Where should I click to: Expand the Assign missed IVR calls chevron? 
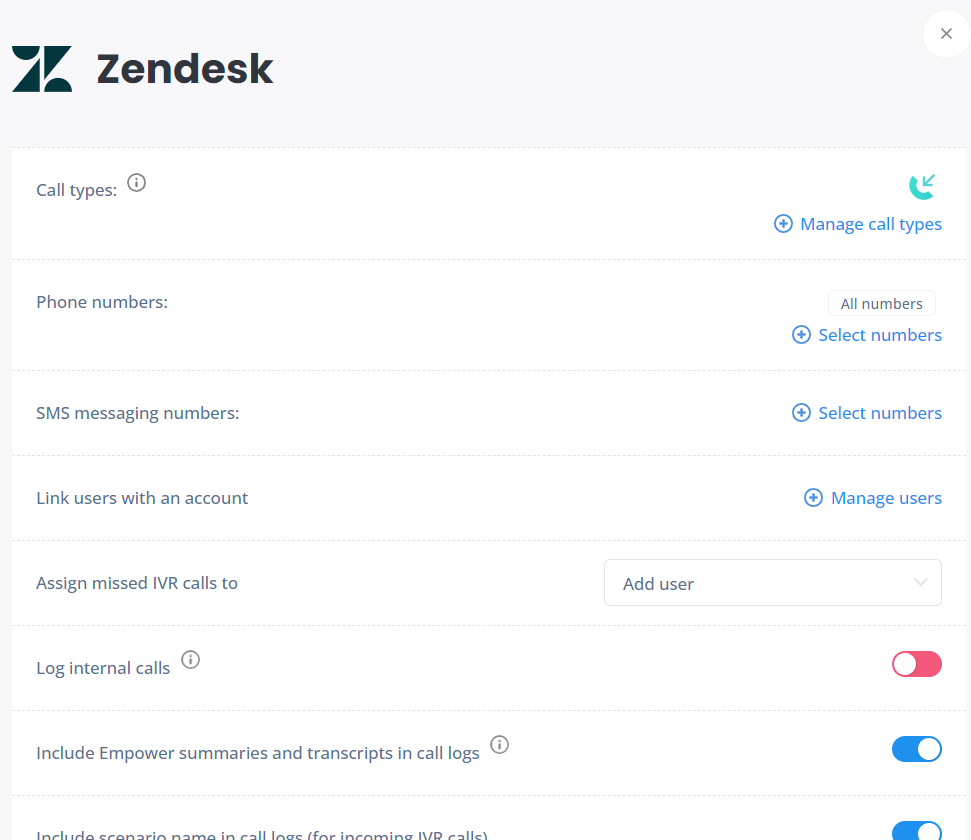click(921, 582)
